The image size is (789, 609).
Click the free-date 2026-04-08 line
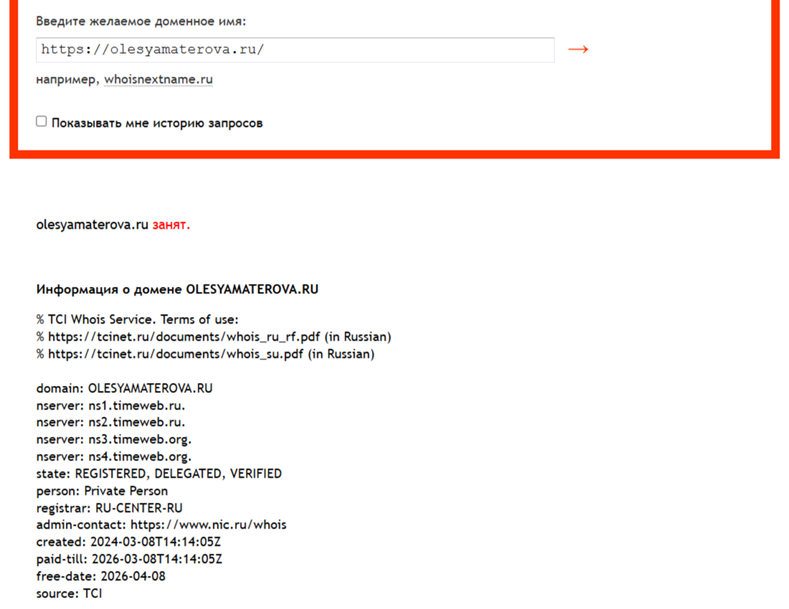pyautogui.click(x=101, y=576)
